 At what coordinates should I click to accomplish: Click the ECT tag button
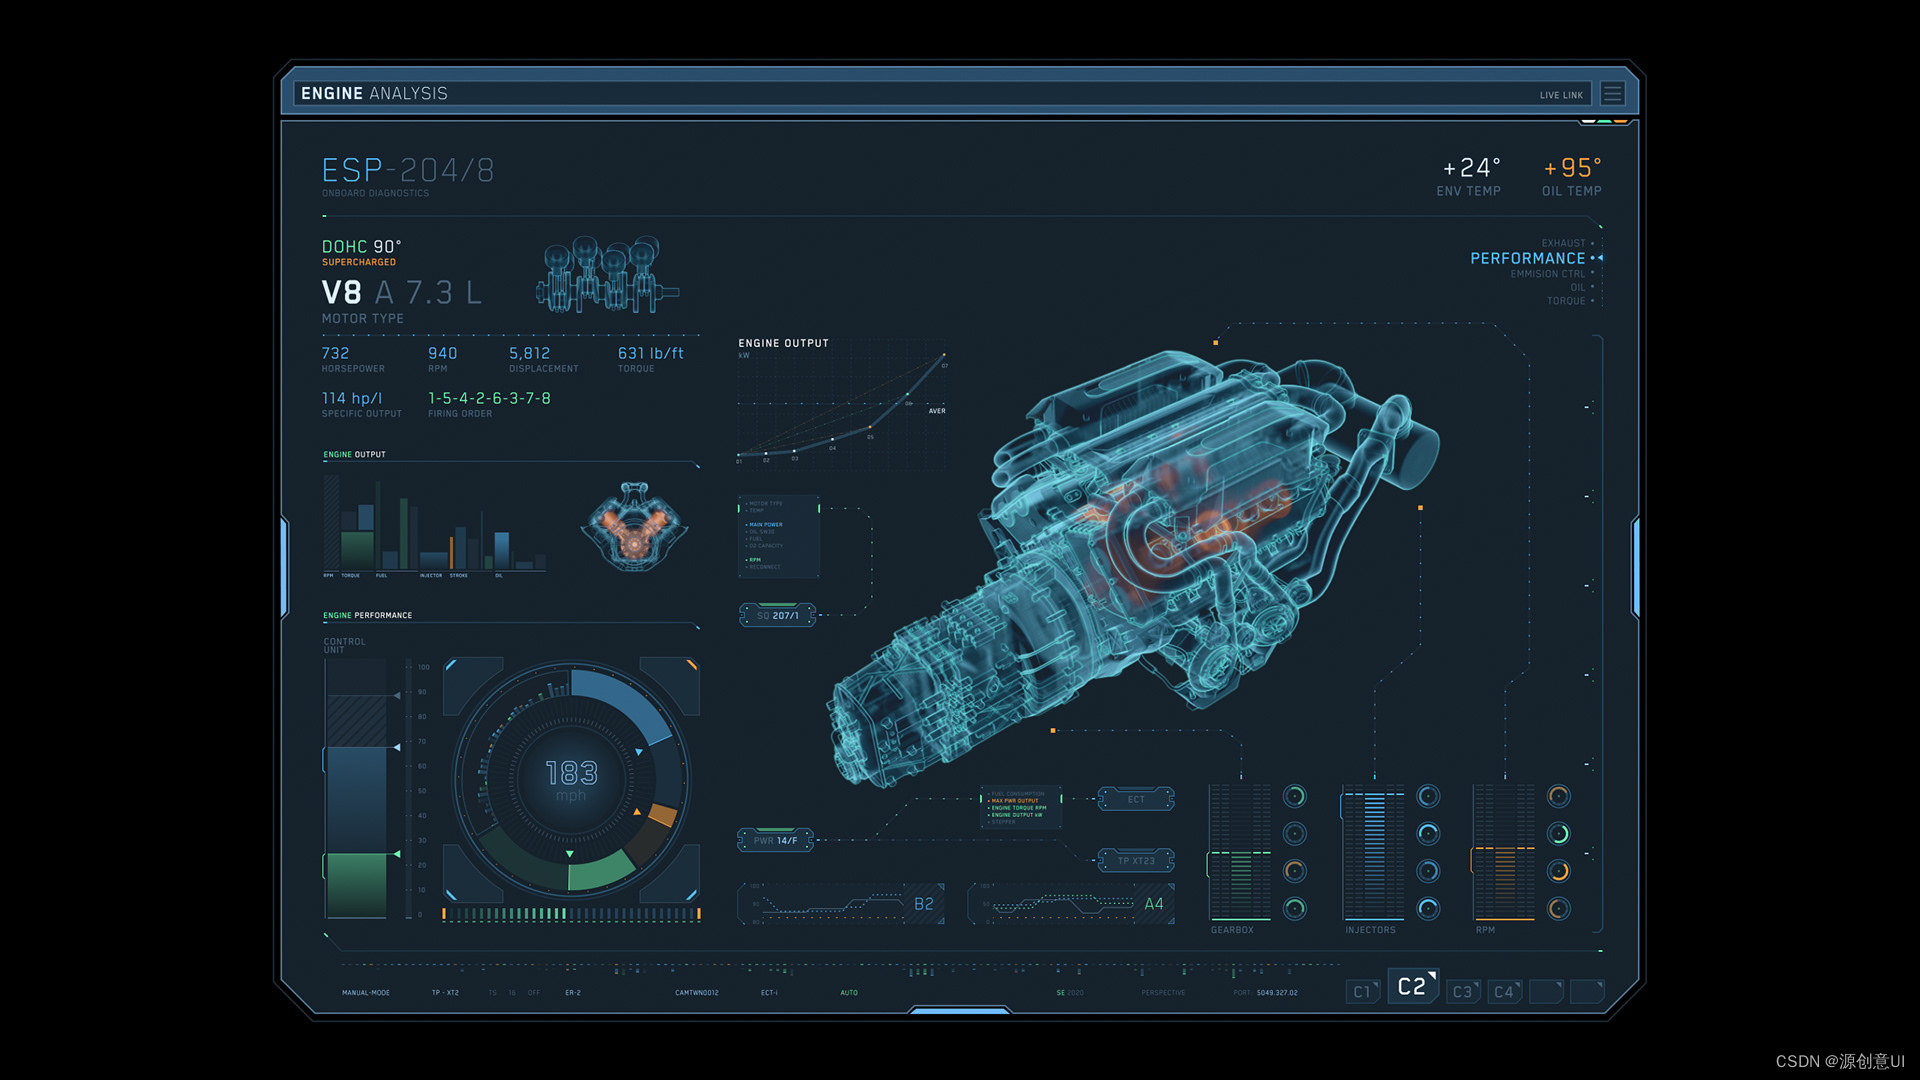(1136, 800)
